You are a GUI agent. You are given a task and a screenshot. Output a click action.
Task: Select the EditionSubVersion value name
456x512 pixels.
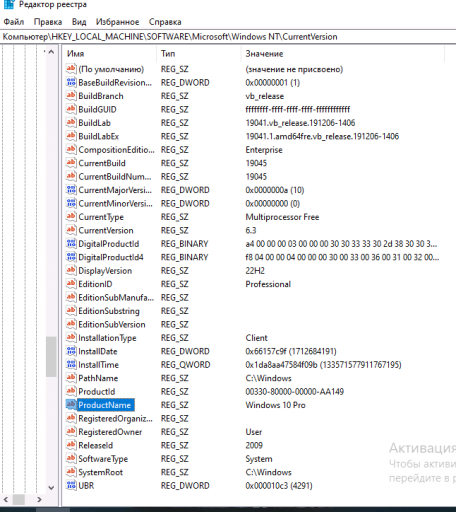pyautogui.click(x=112, y=324)
